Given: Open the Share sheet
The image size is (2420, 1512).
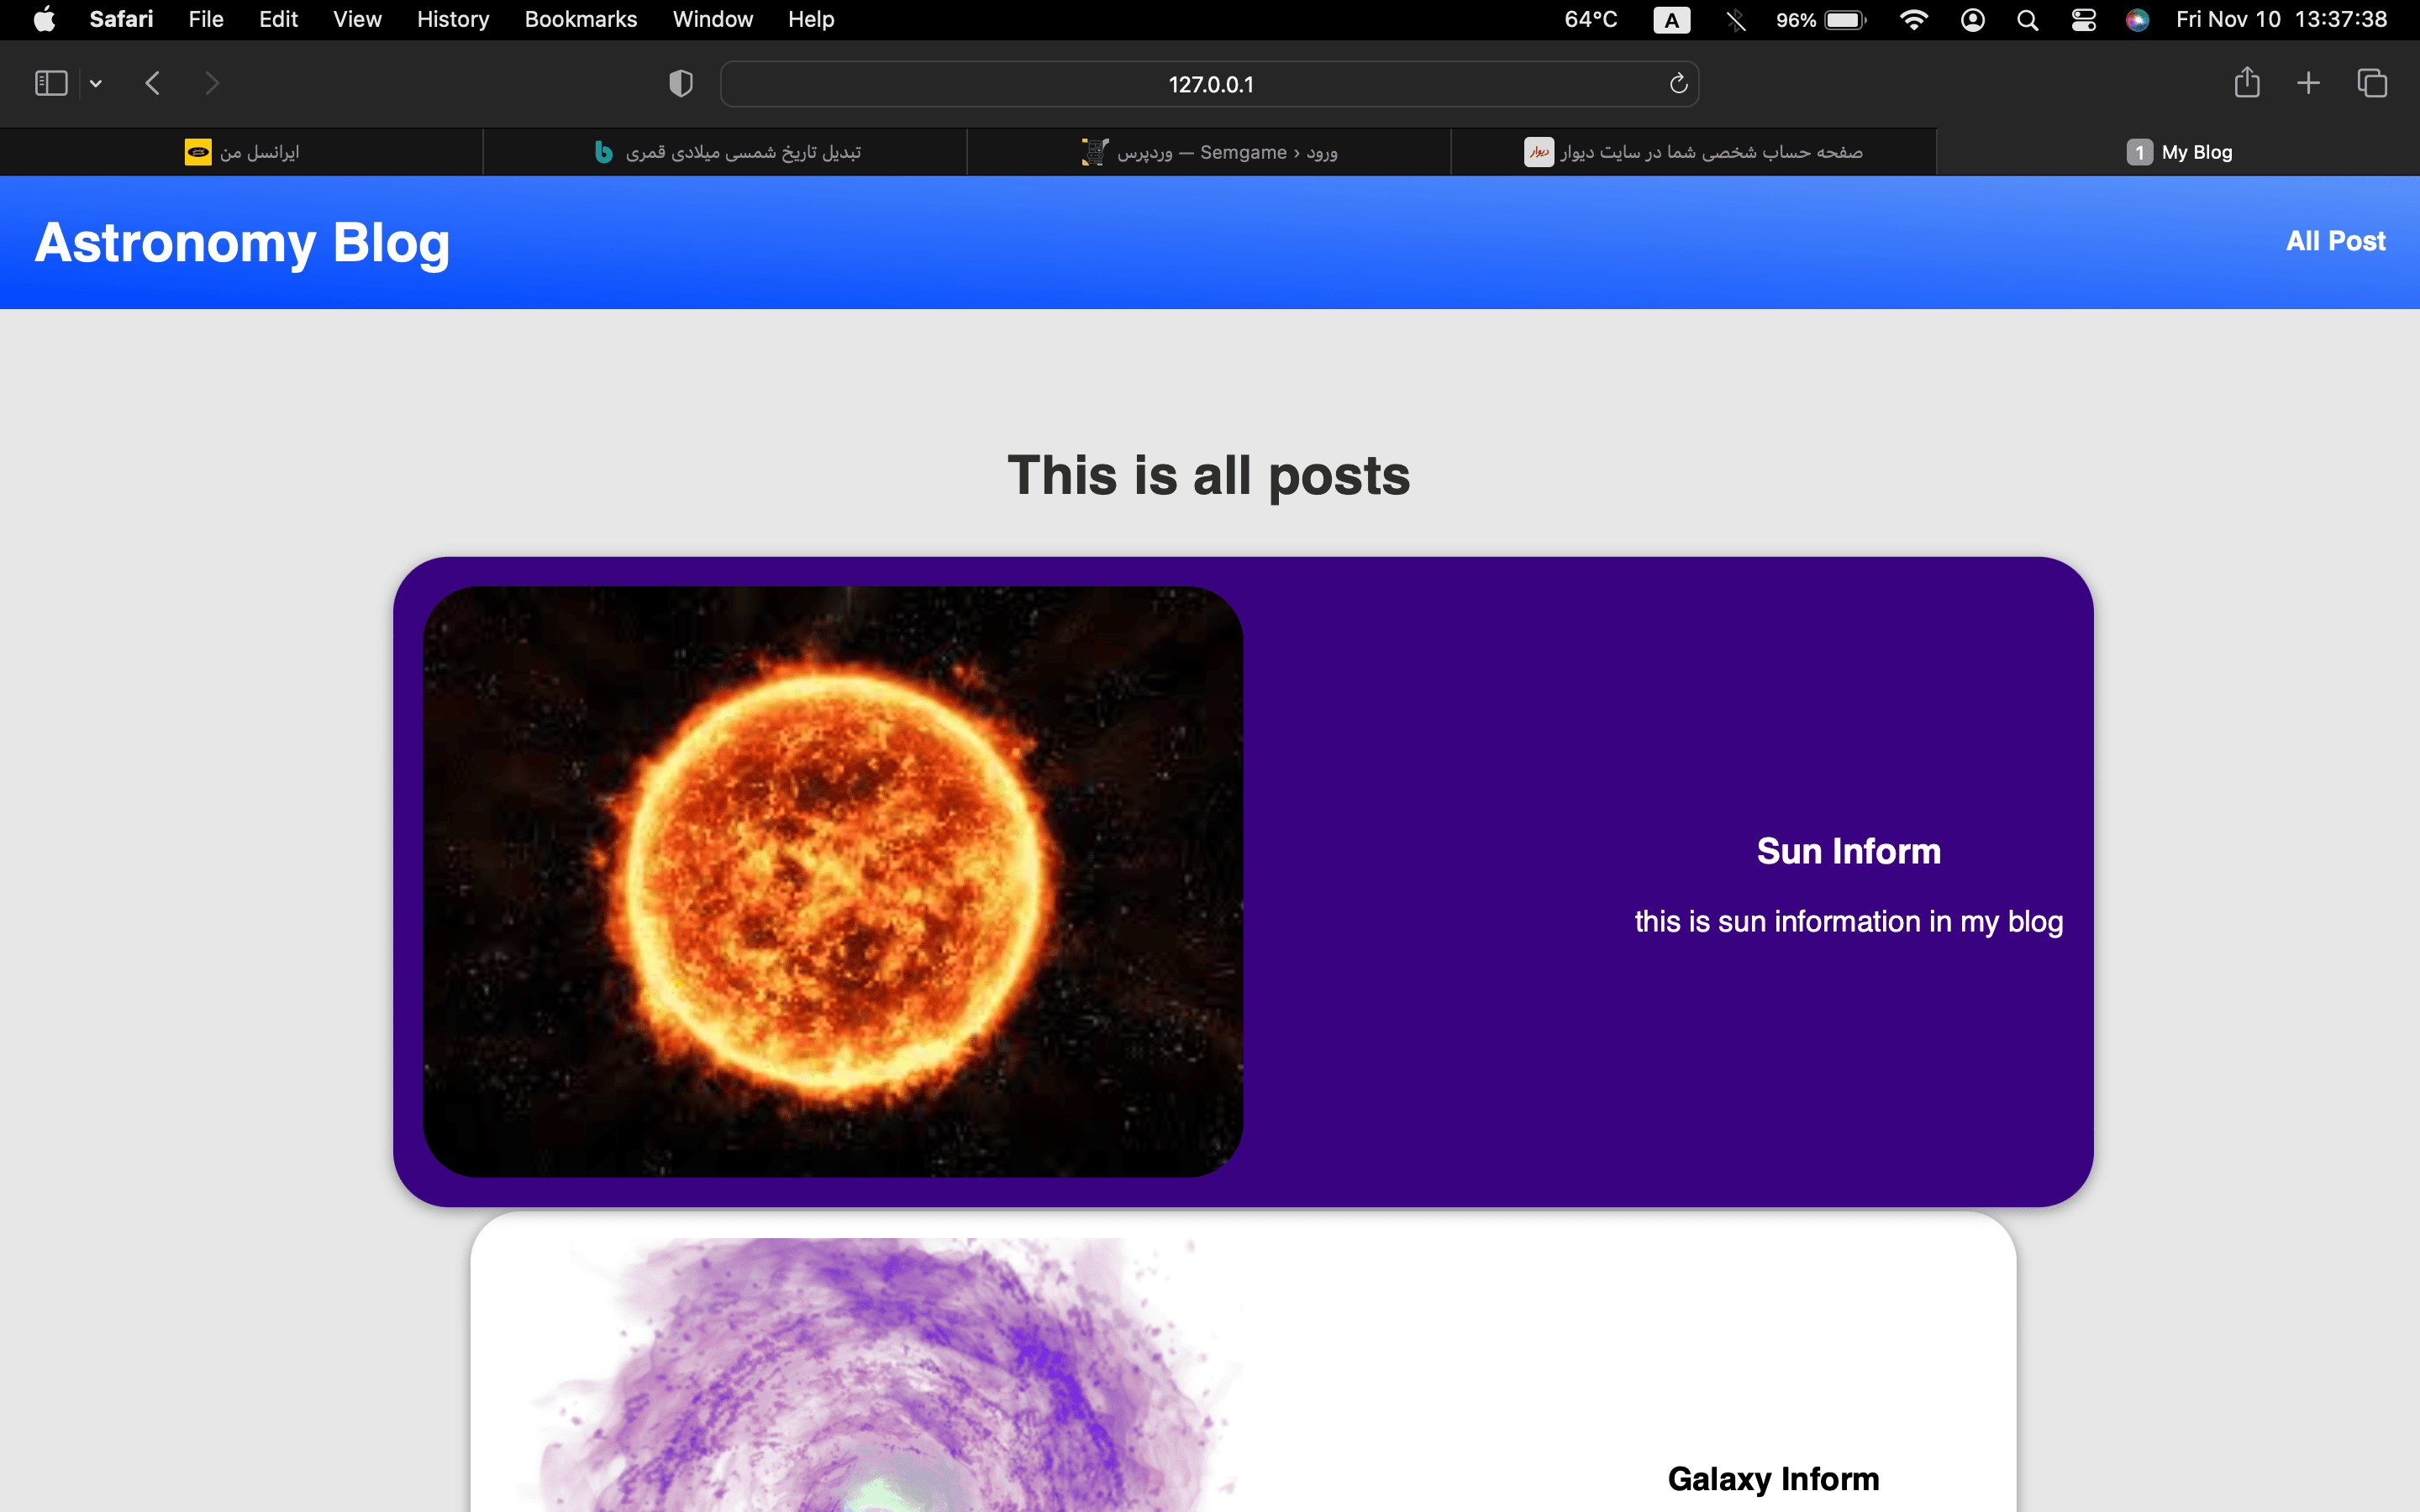Looking at the screenshot, I should tap(2247, 82).
